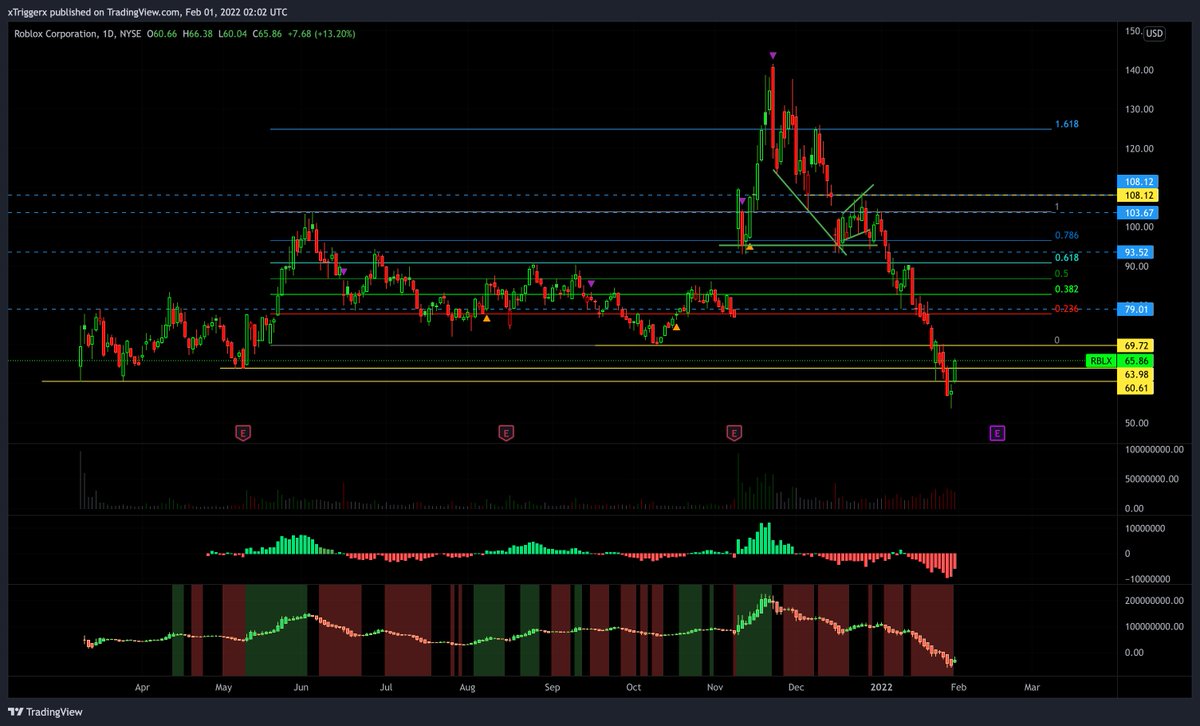
Task: Open the USD currency selector
Action: click(1154, 33)
